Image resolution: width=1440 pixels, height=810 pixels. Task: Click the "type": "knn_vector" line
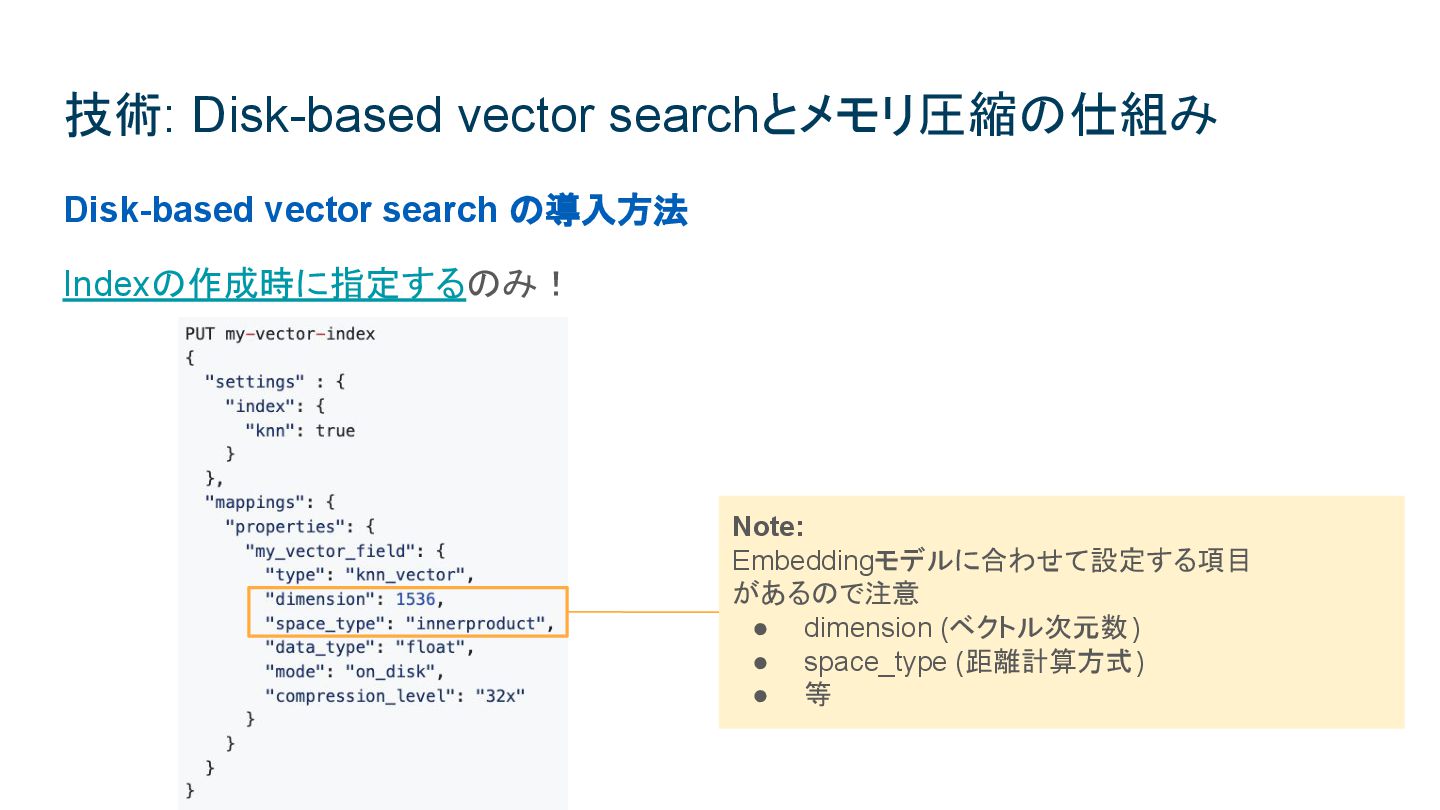tap(368, 575)
